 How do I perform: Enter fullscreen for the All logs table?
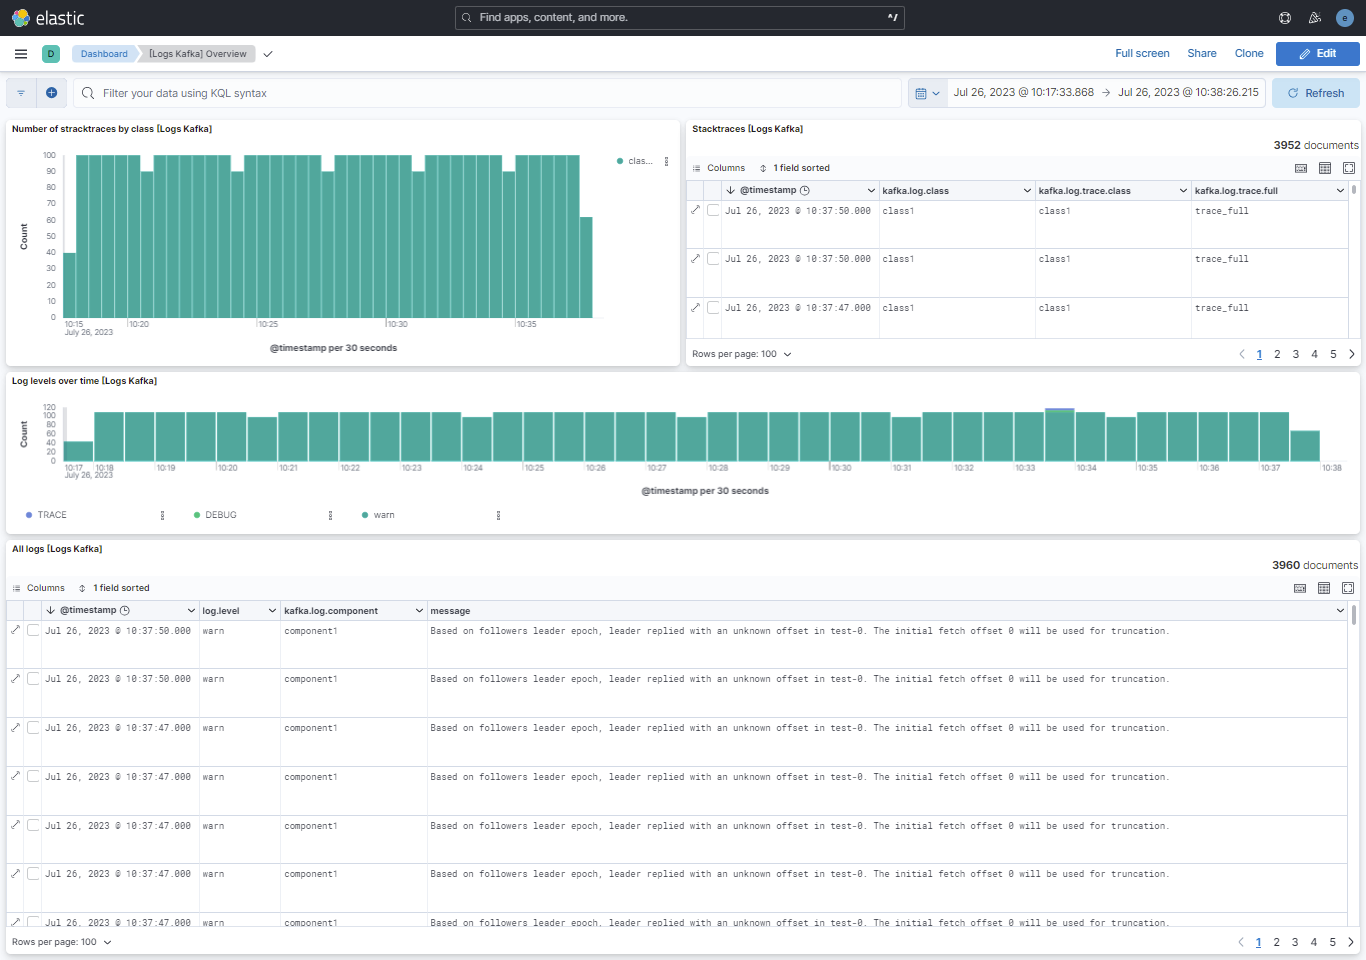click(x=1348, y=588)
